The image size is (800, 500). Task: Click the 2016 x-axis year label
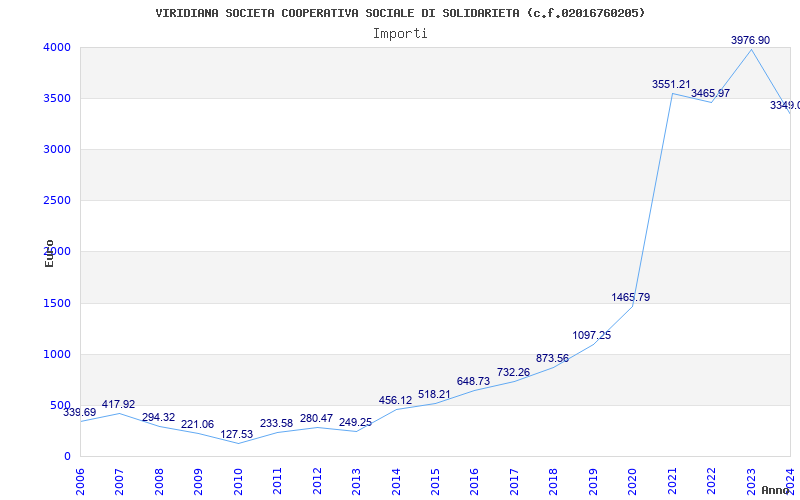pyautogui.click(x=474, y=481)
